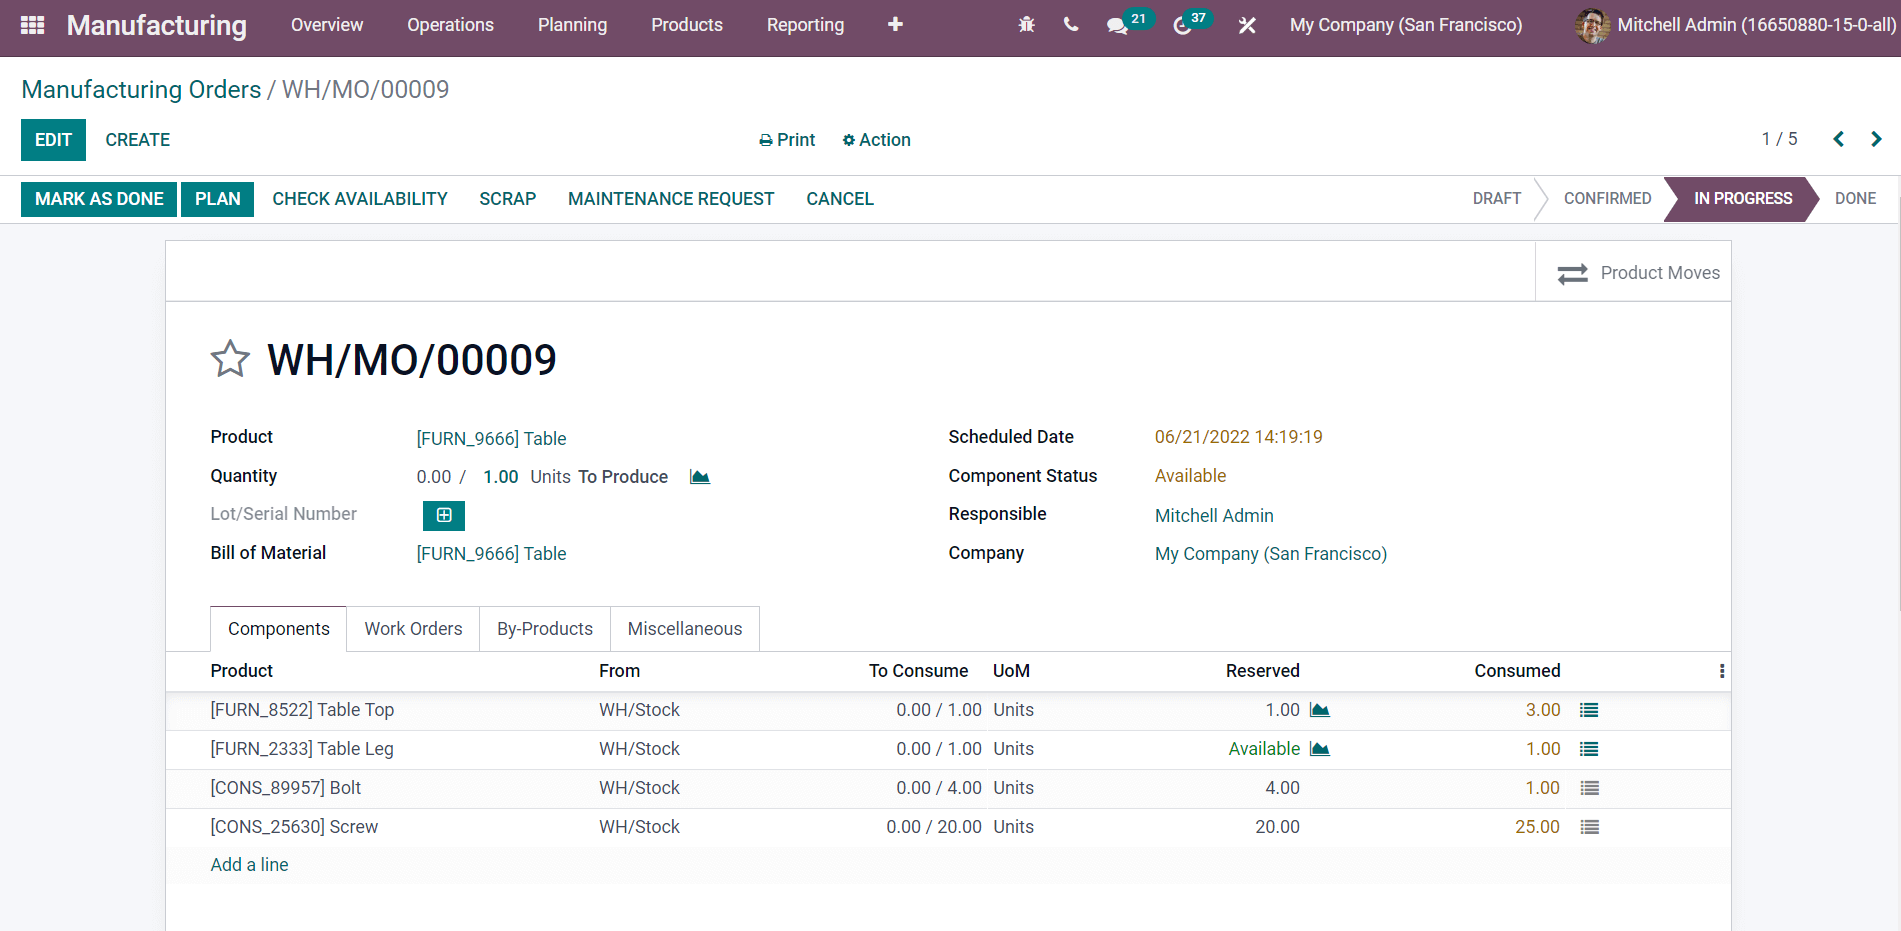Click Add a line
This screenshot has width=1901, height=931.
coord(249,865)
